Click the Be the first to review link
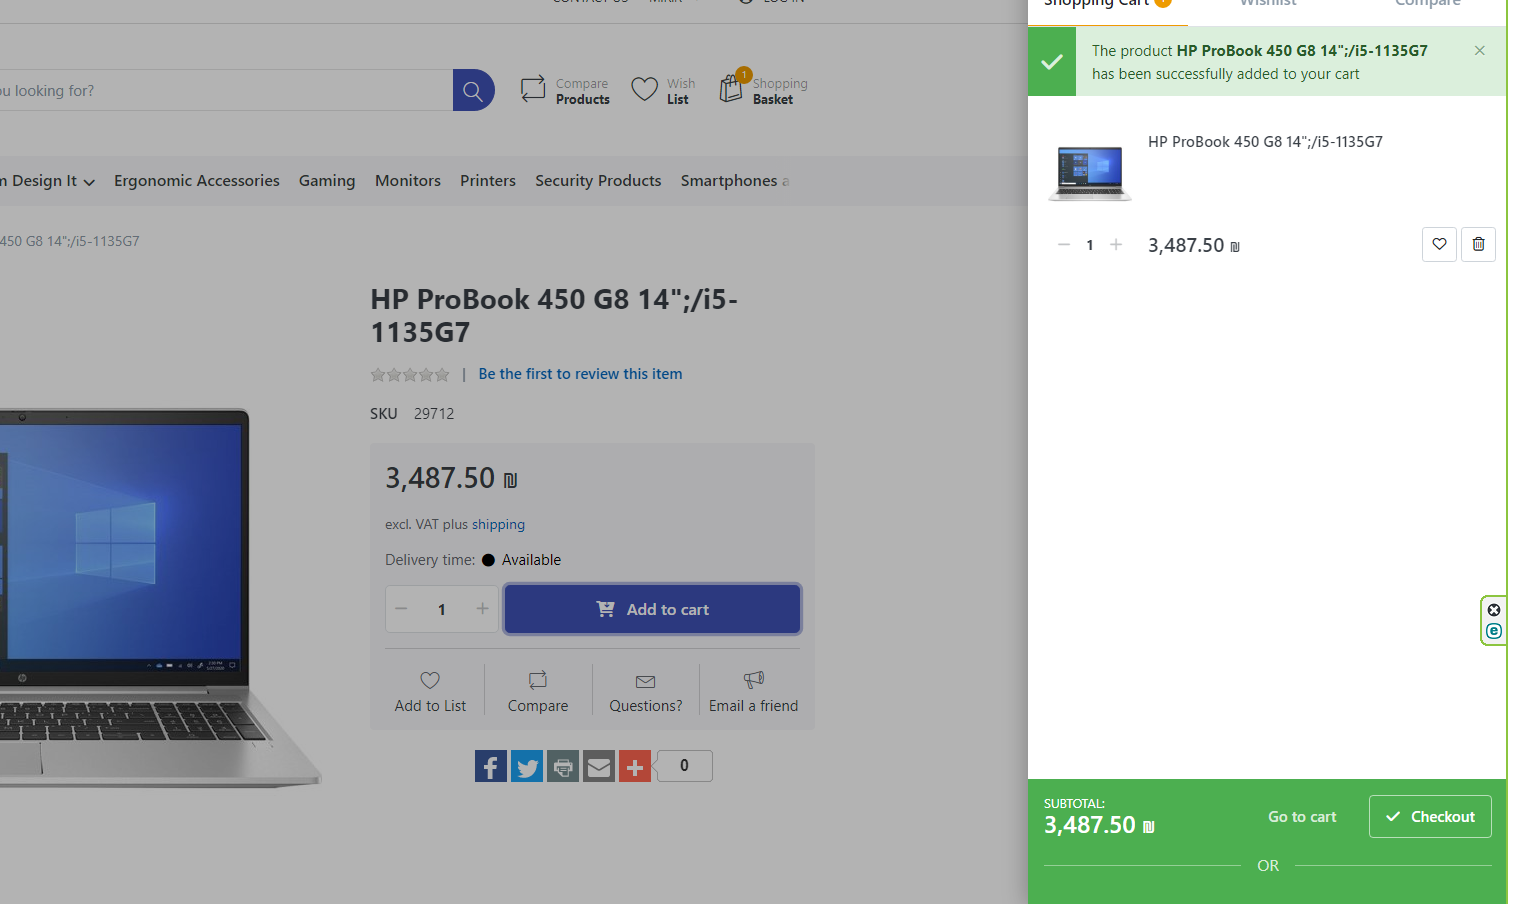The height and width of the screenshot is (904, 1520). 580,373
